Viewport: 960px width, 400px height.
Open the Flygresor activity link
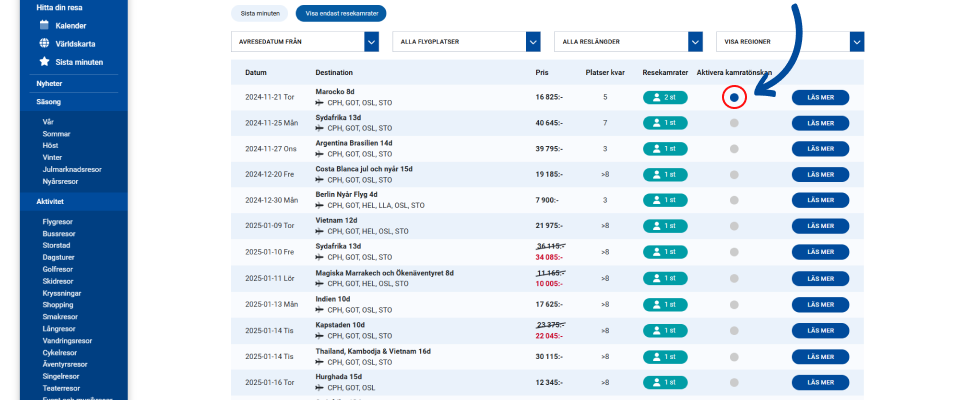57,222
